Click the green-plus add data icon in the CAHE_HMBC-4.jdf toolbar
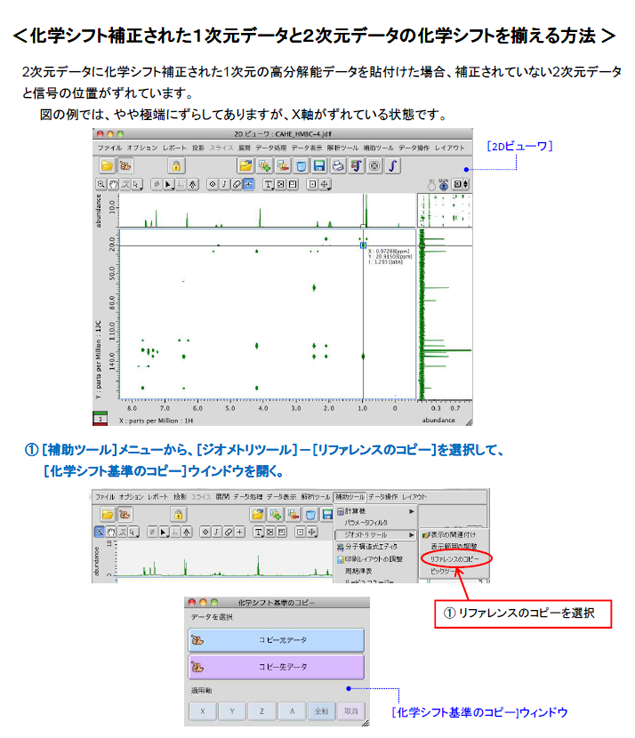Viewport: 635px width, 738px height. point(264,166)
